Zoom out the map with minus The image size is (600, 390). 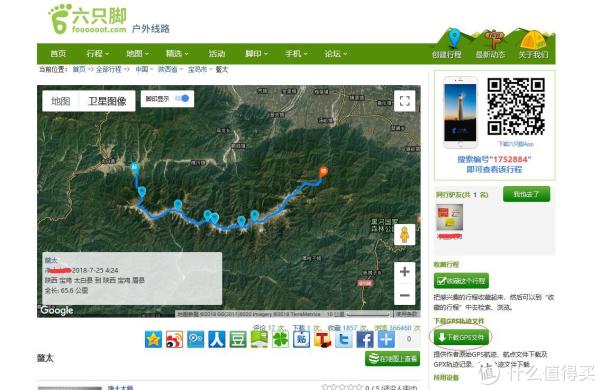[x=404, y=295]
